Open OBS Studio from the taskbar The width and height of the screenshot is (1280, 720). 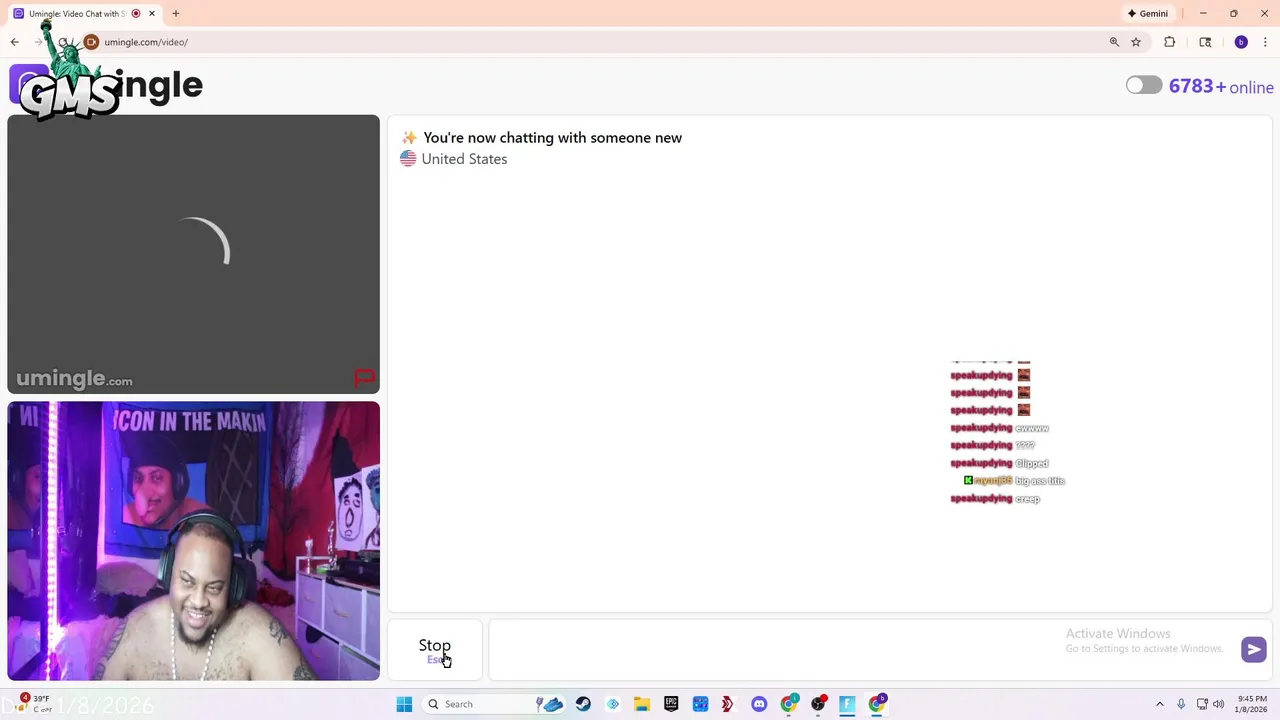[818, 704]
